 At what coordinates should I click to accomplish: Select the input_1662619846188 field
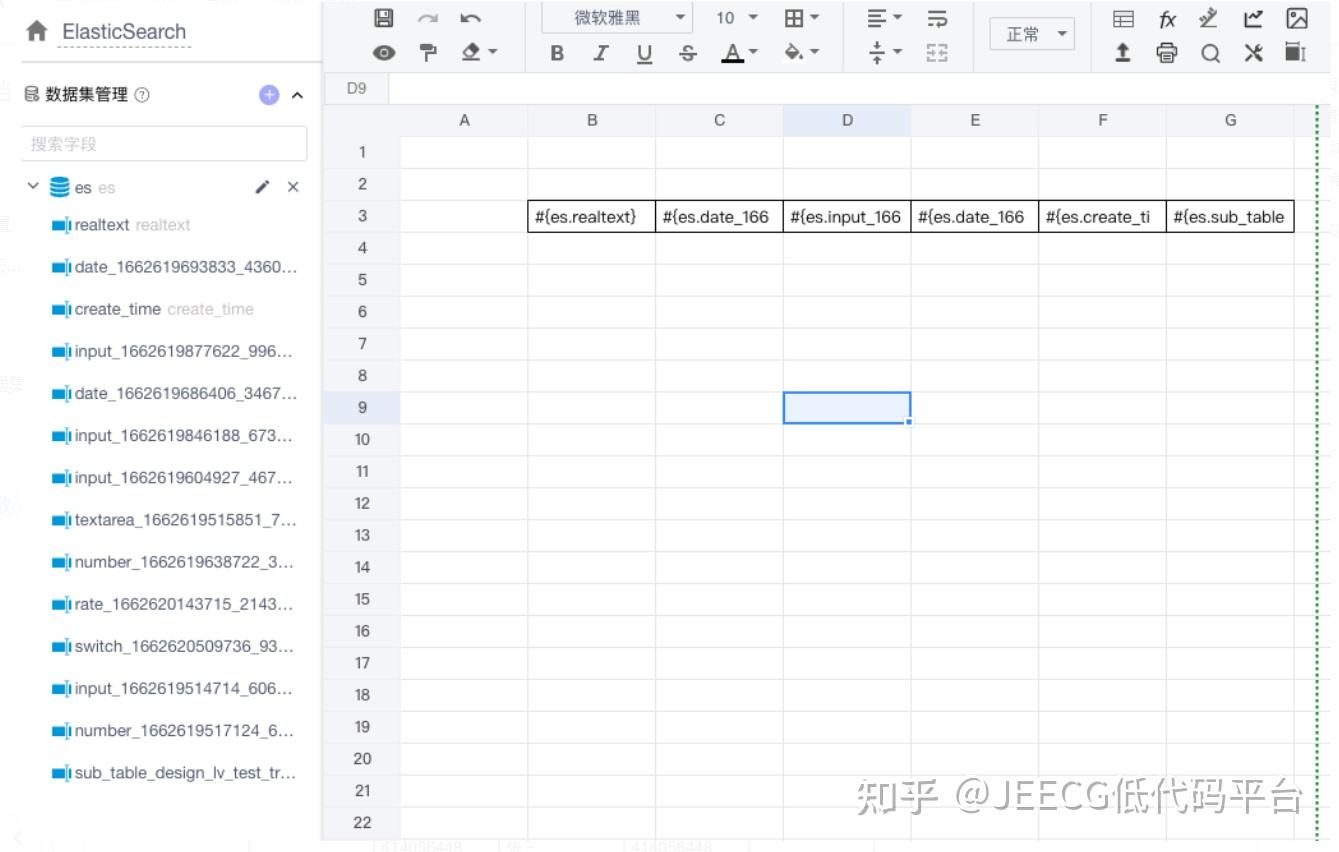click(172, 435)
